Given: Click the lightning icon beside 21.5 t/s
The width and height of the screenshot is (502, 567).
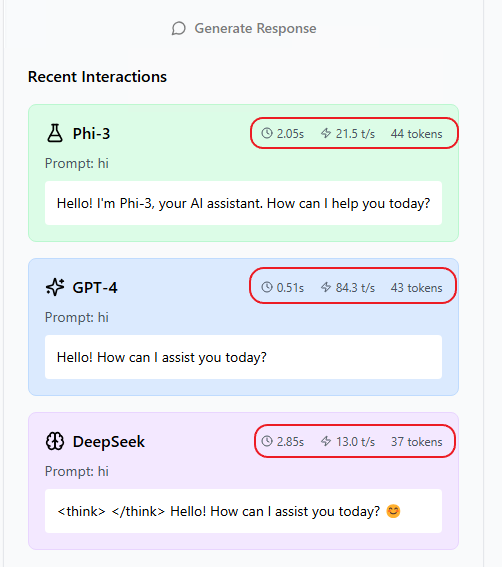Looking at the screenshot, I should tap(326, 133).
